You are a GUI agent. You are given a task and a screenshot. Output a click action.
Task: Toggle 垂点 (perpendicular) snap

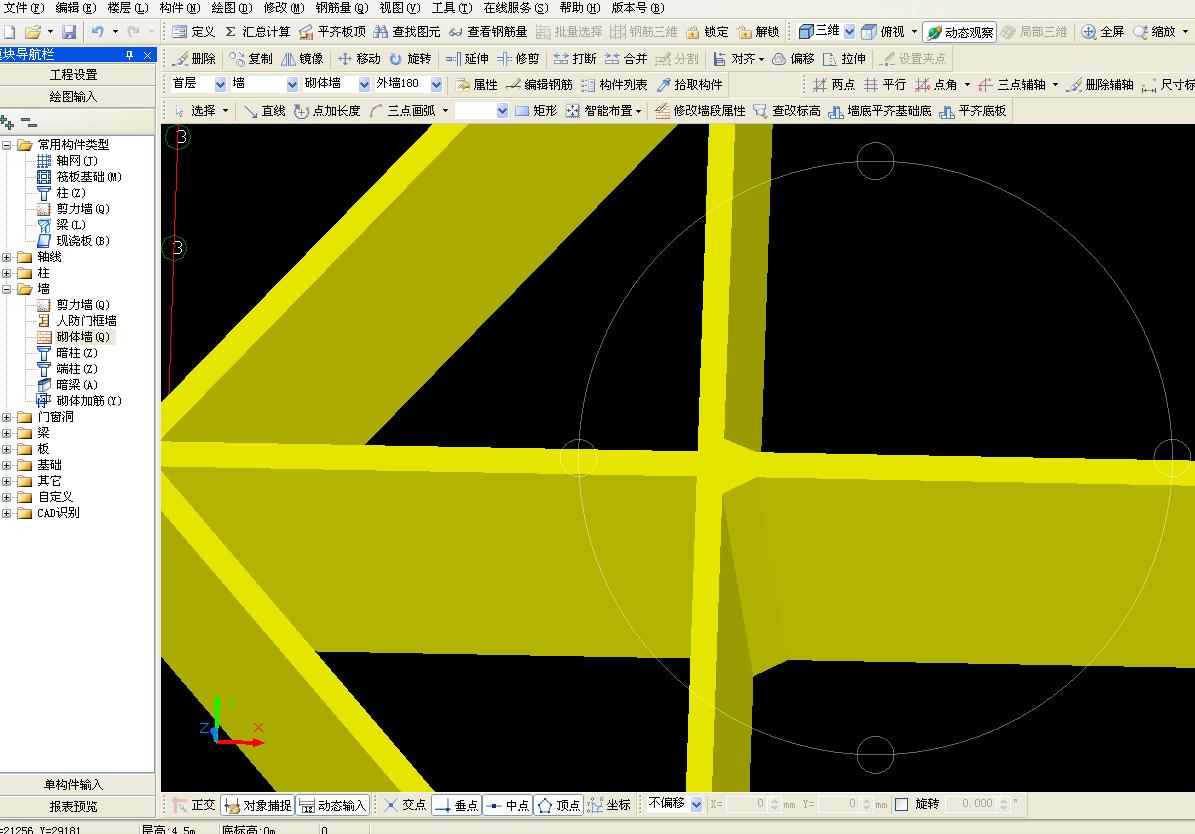(x=456, y=805)
